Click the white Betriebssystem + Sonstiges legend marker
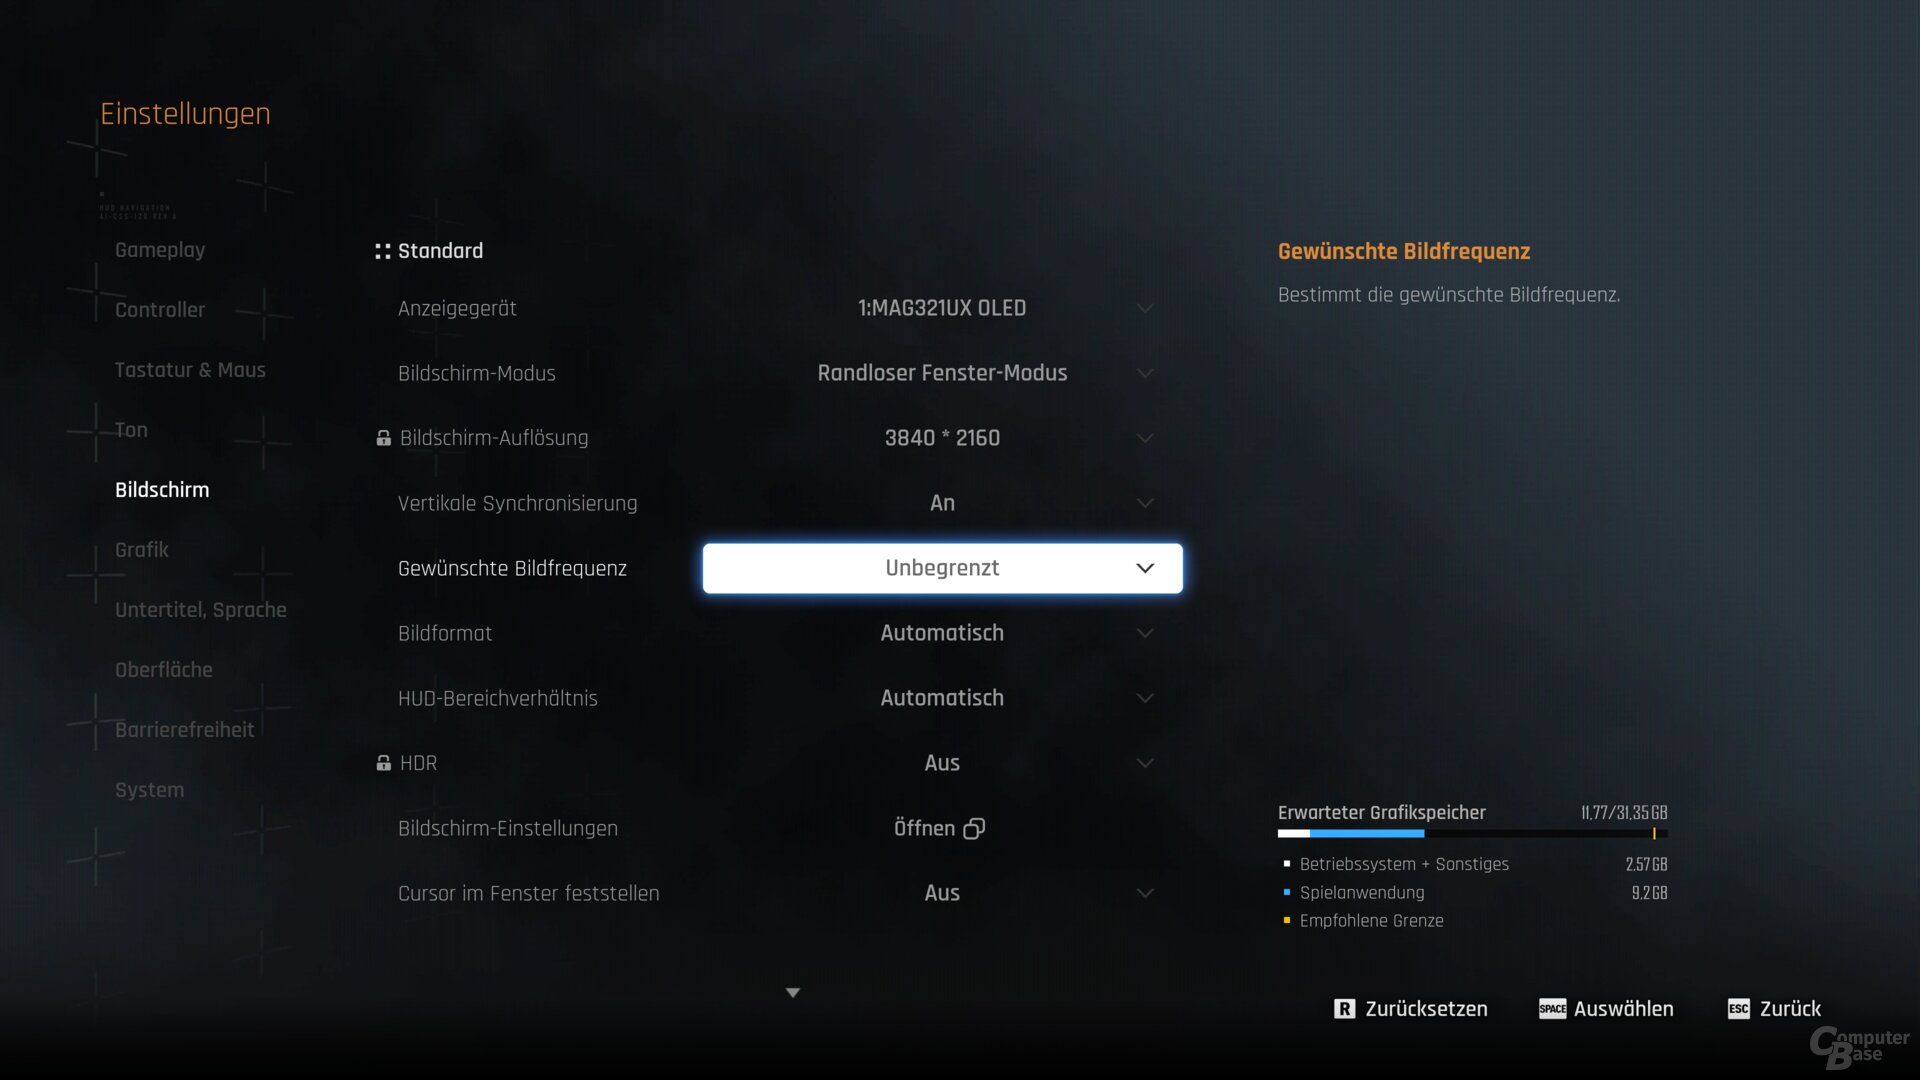The image size is (1920, 1080). [x=1287, y=864]
